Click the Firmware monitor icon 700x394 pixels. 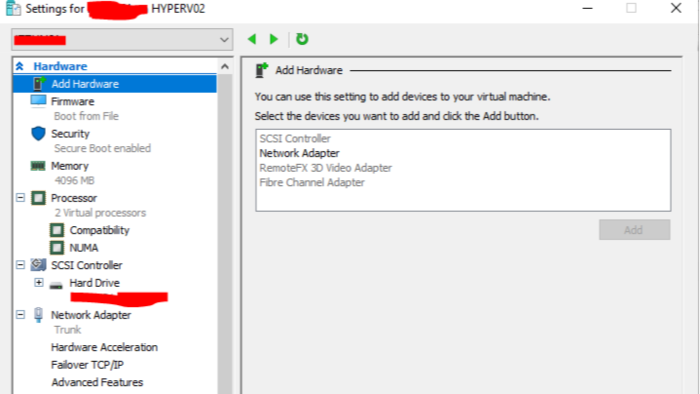tap(38, 101)
